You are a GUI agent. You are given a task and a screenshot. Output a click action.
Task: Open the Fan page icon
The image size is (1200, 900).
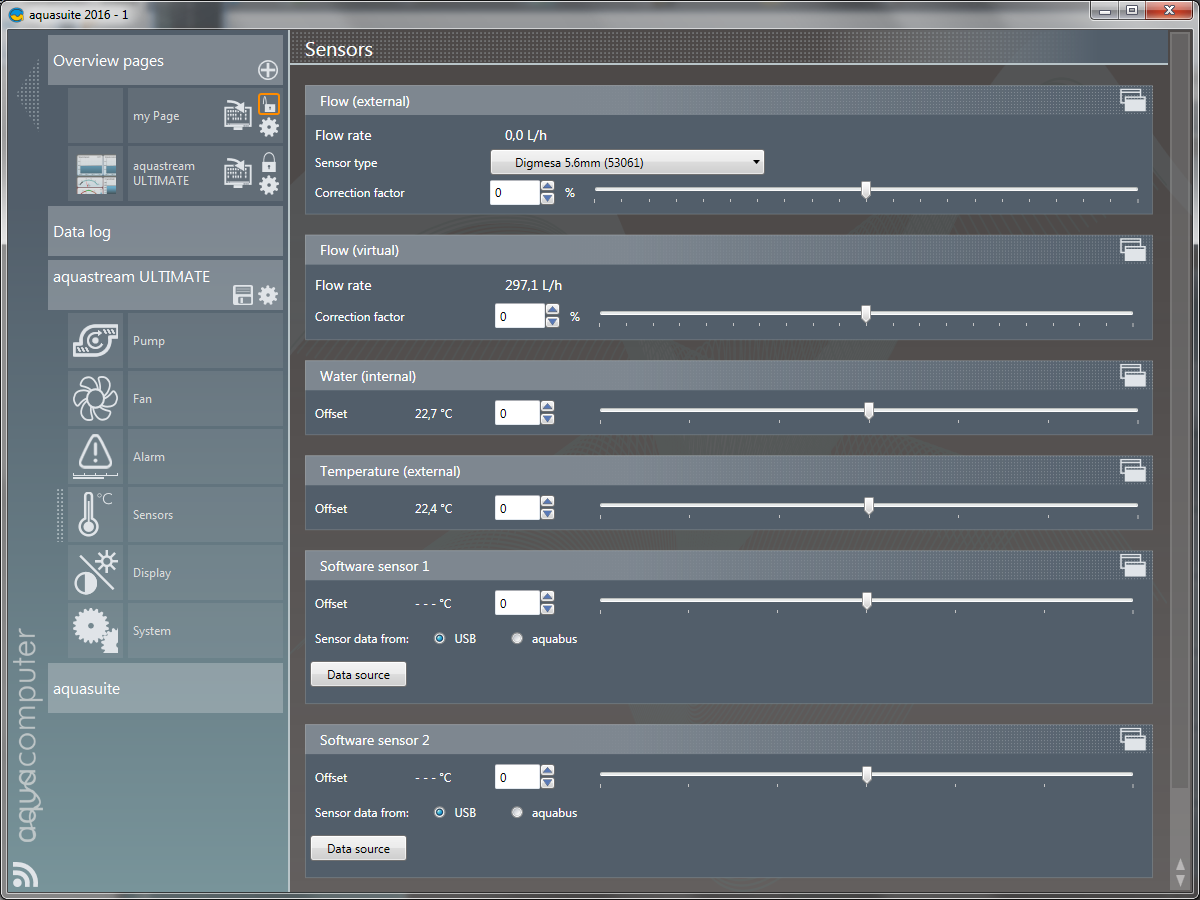(x=96, y=399)
